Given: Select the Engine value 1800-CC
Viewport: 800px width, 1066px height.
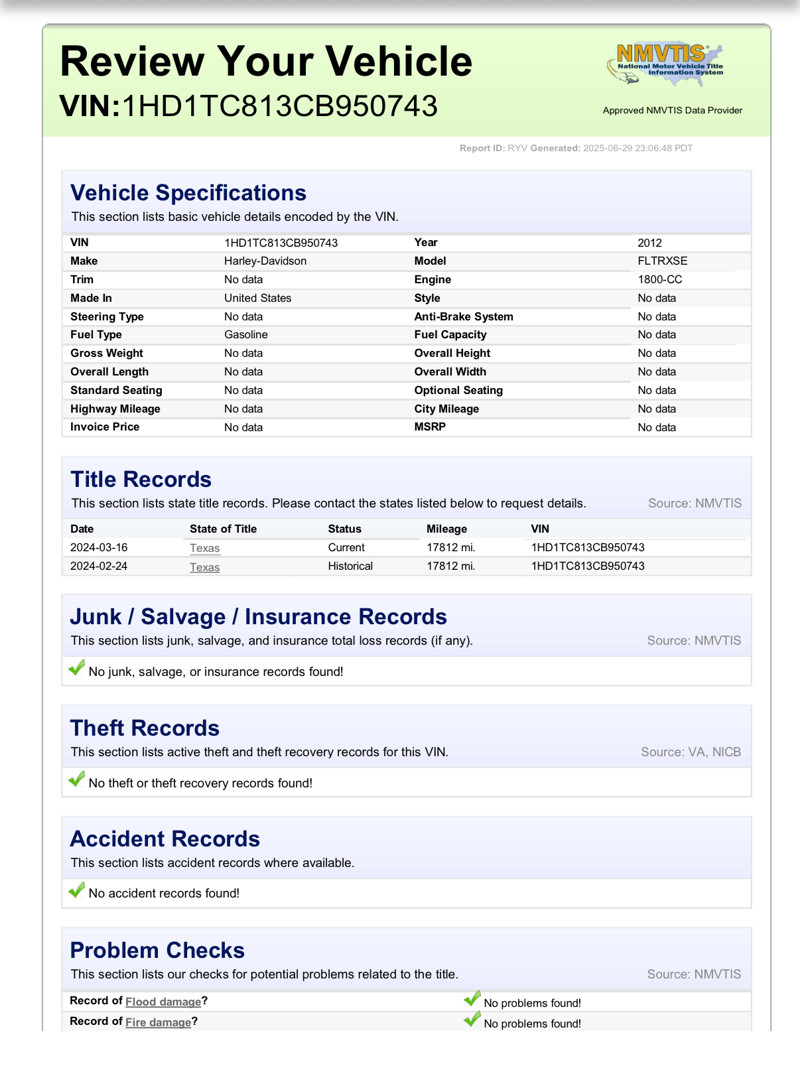Looking at the screenshot, I should tap(660, 279).
